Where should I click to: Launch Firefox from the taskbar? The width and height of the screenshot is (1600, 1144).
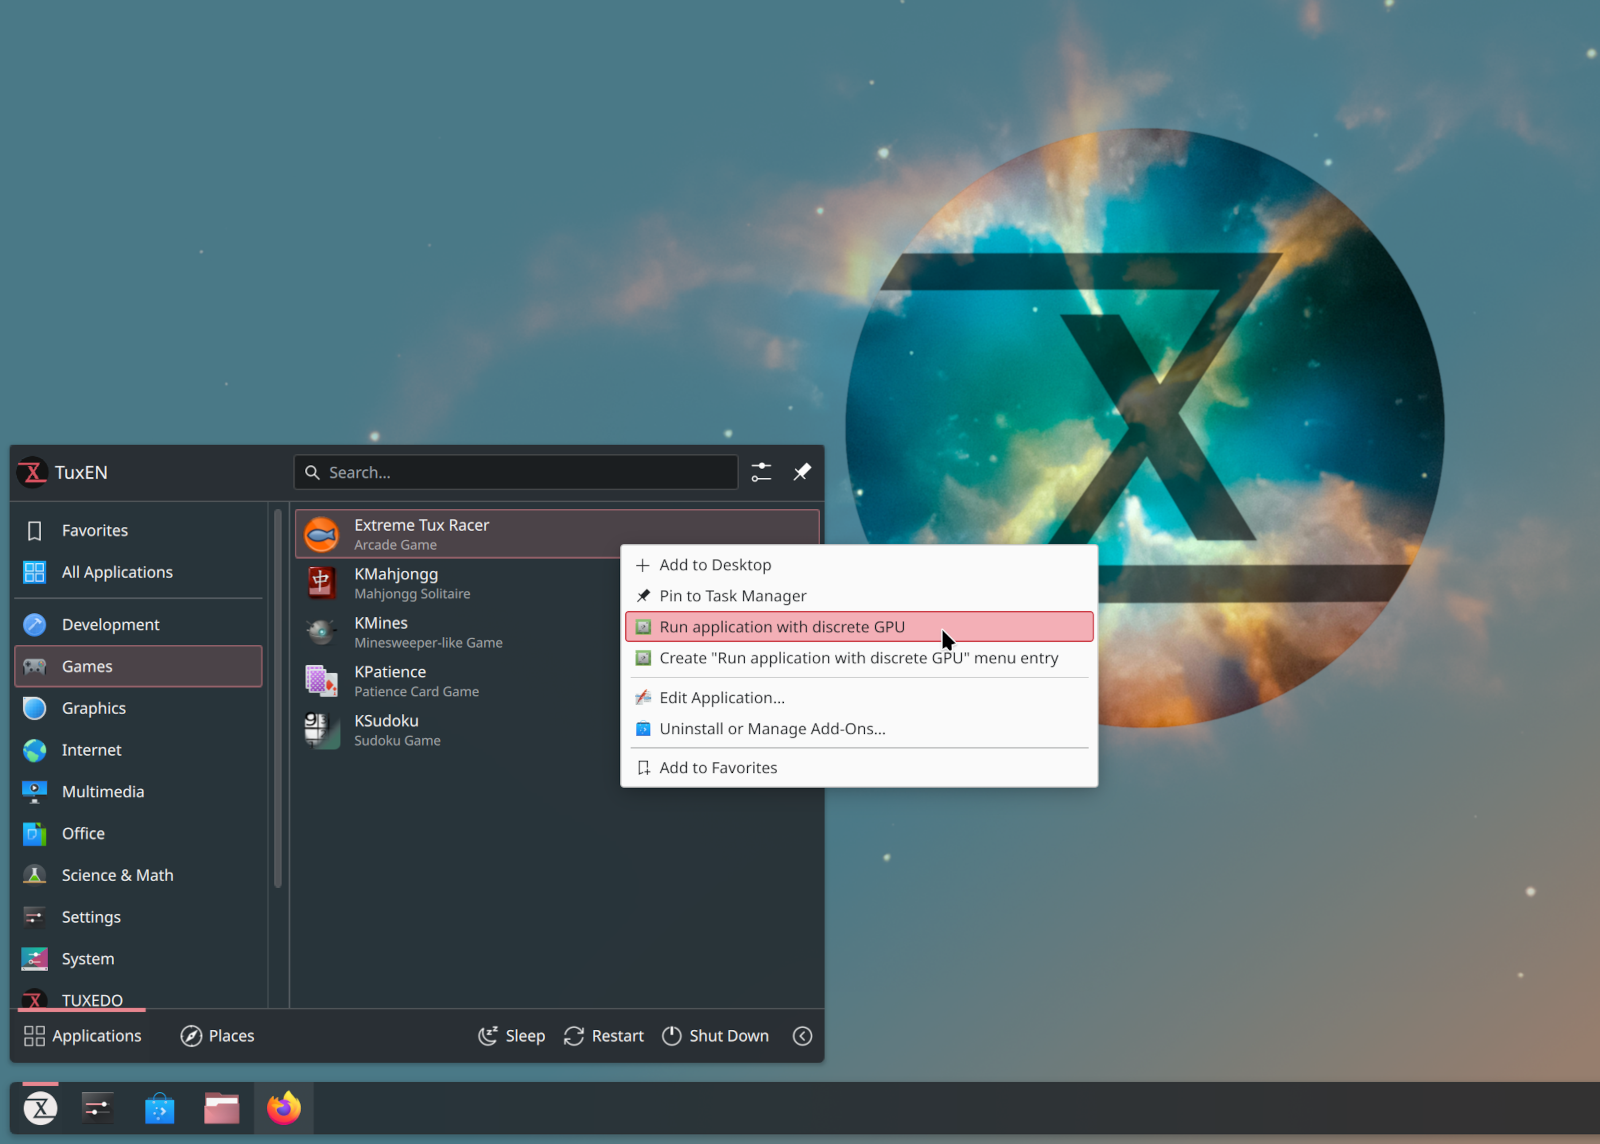coord(284,1108)
